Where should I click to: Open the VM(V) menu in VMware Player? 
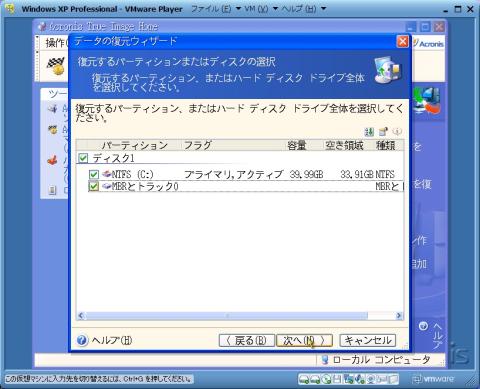(256, 9)
